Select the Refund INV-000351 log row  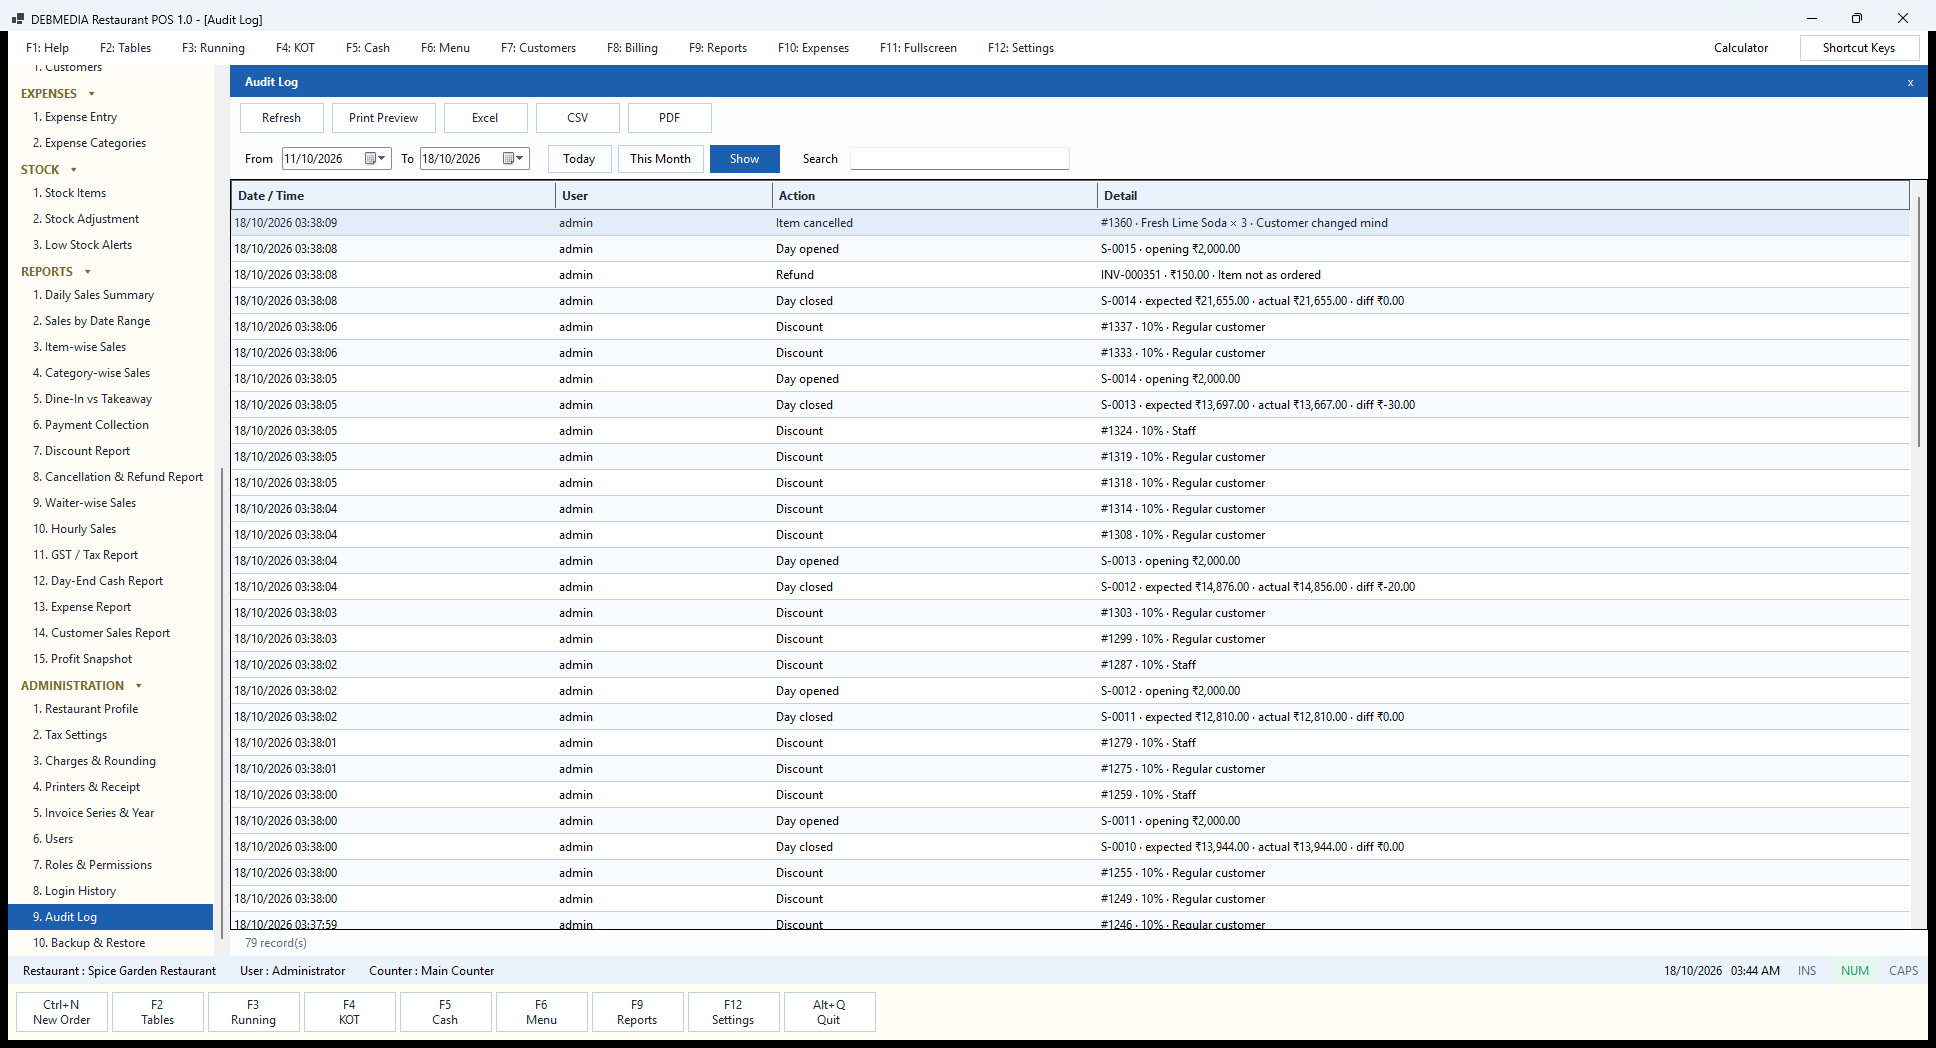click(1070, 275)
